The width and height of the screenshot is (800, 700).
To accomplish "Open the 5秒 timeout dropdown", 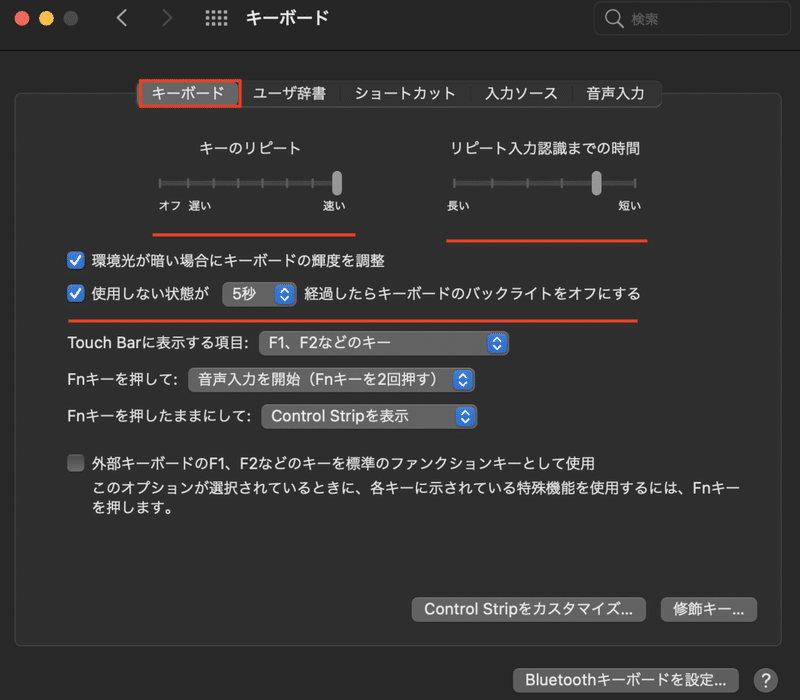I will [x=259, y=293].
